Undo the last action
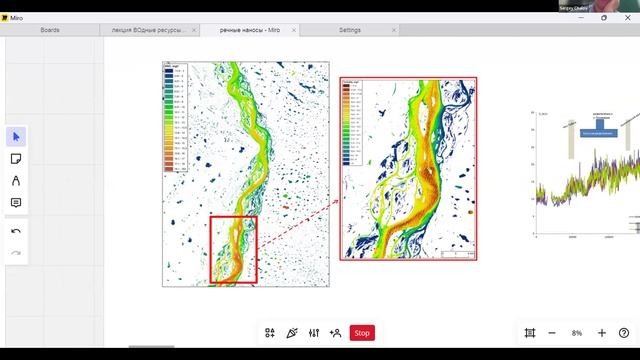 (16, 231)
